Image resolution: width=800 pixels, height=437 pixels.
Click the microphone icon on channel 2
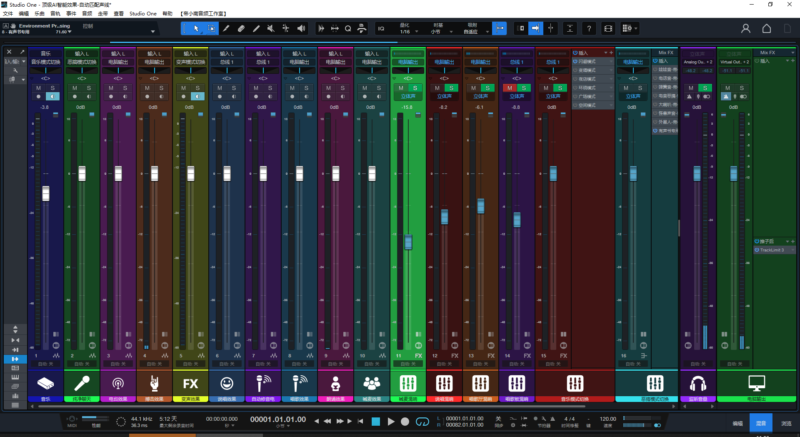[x=82, y=383]
